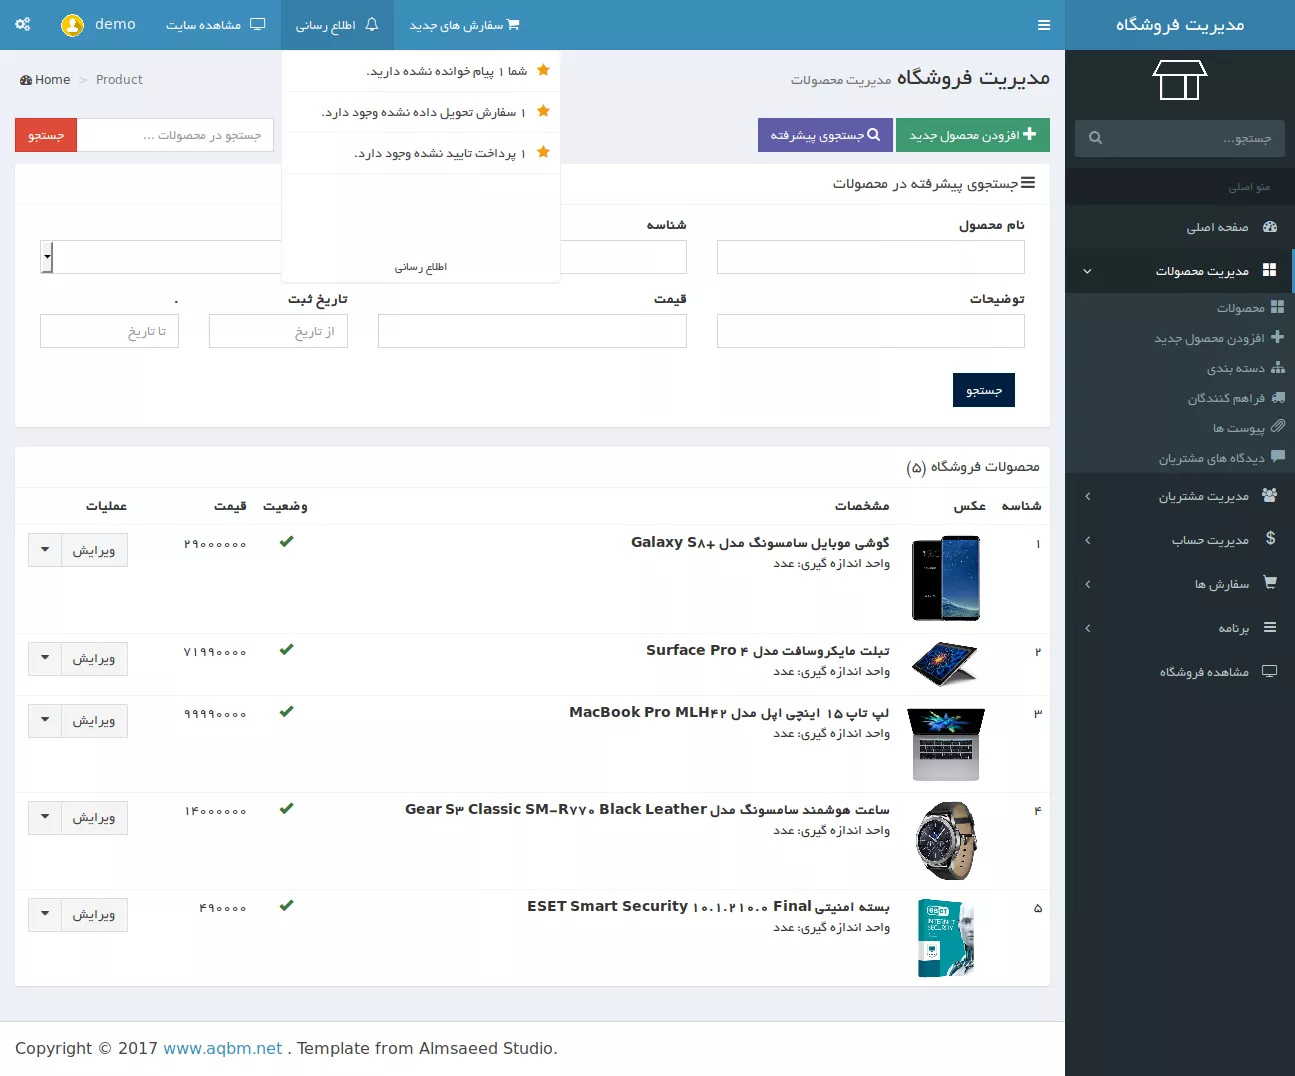The height and width of the screenshot is (1076, 1295).
Task: Expand the برنامه sidebar menu
Action: 1088,628
